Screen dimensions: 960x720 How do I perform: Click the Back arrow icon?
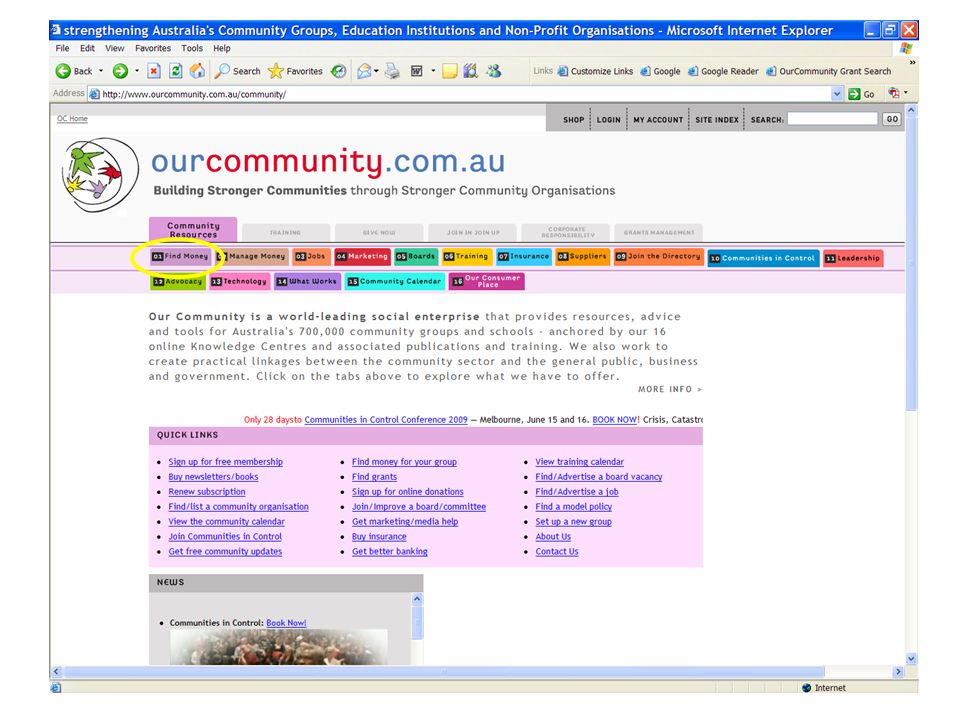tap(63, 71)
